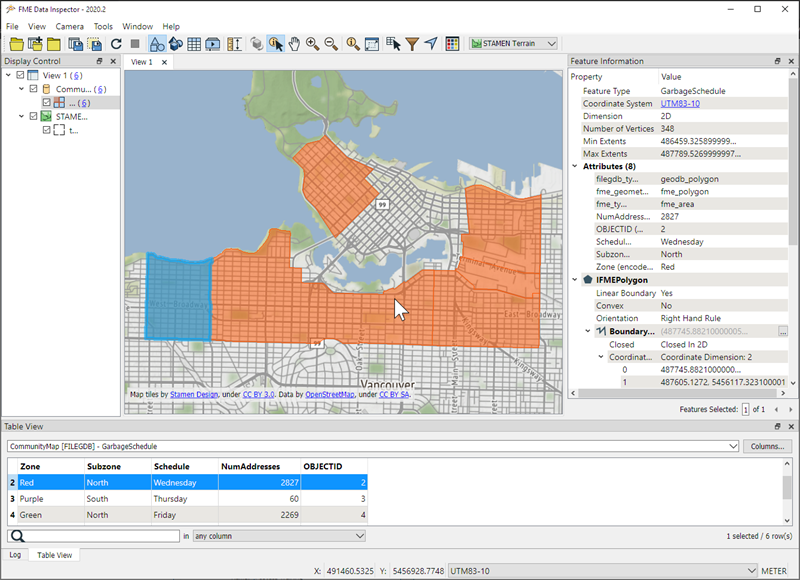The width and height of the screenshot is (800, 580).
Task: Refresh the view using the refresh arrow
Action: click(x=116, y=43)
